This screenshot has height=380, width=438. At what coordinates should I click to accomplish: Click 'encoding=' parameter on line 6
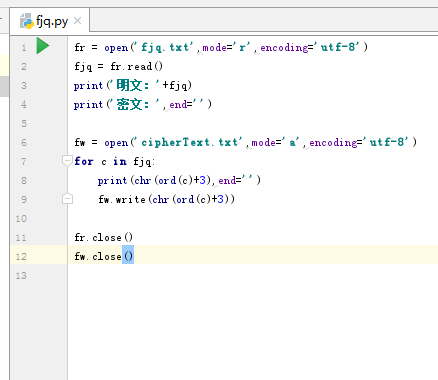(x=336, y=142)
